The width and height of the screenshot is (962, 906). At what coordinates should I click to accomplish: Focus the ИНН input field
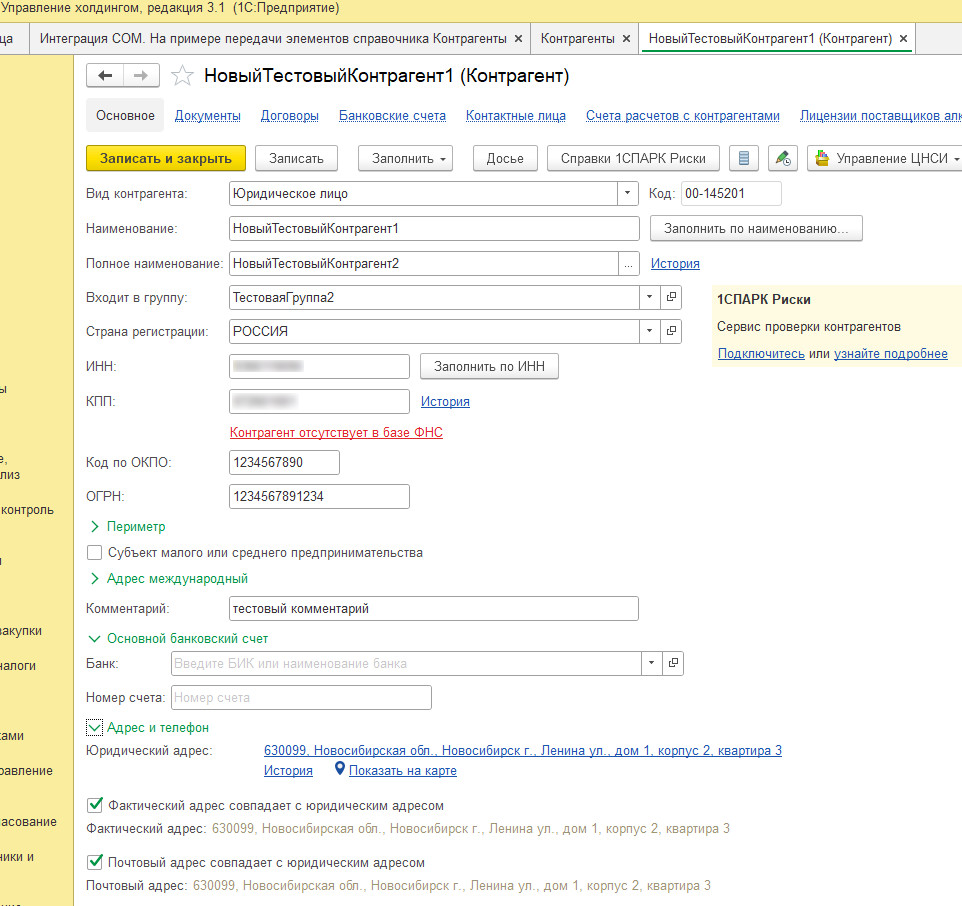319,366
